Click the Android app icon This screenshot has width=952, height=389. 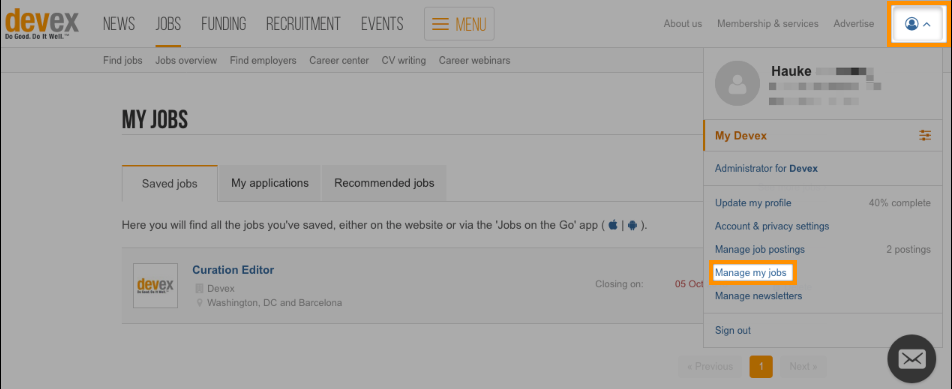(633, 225)
